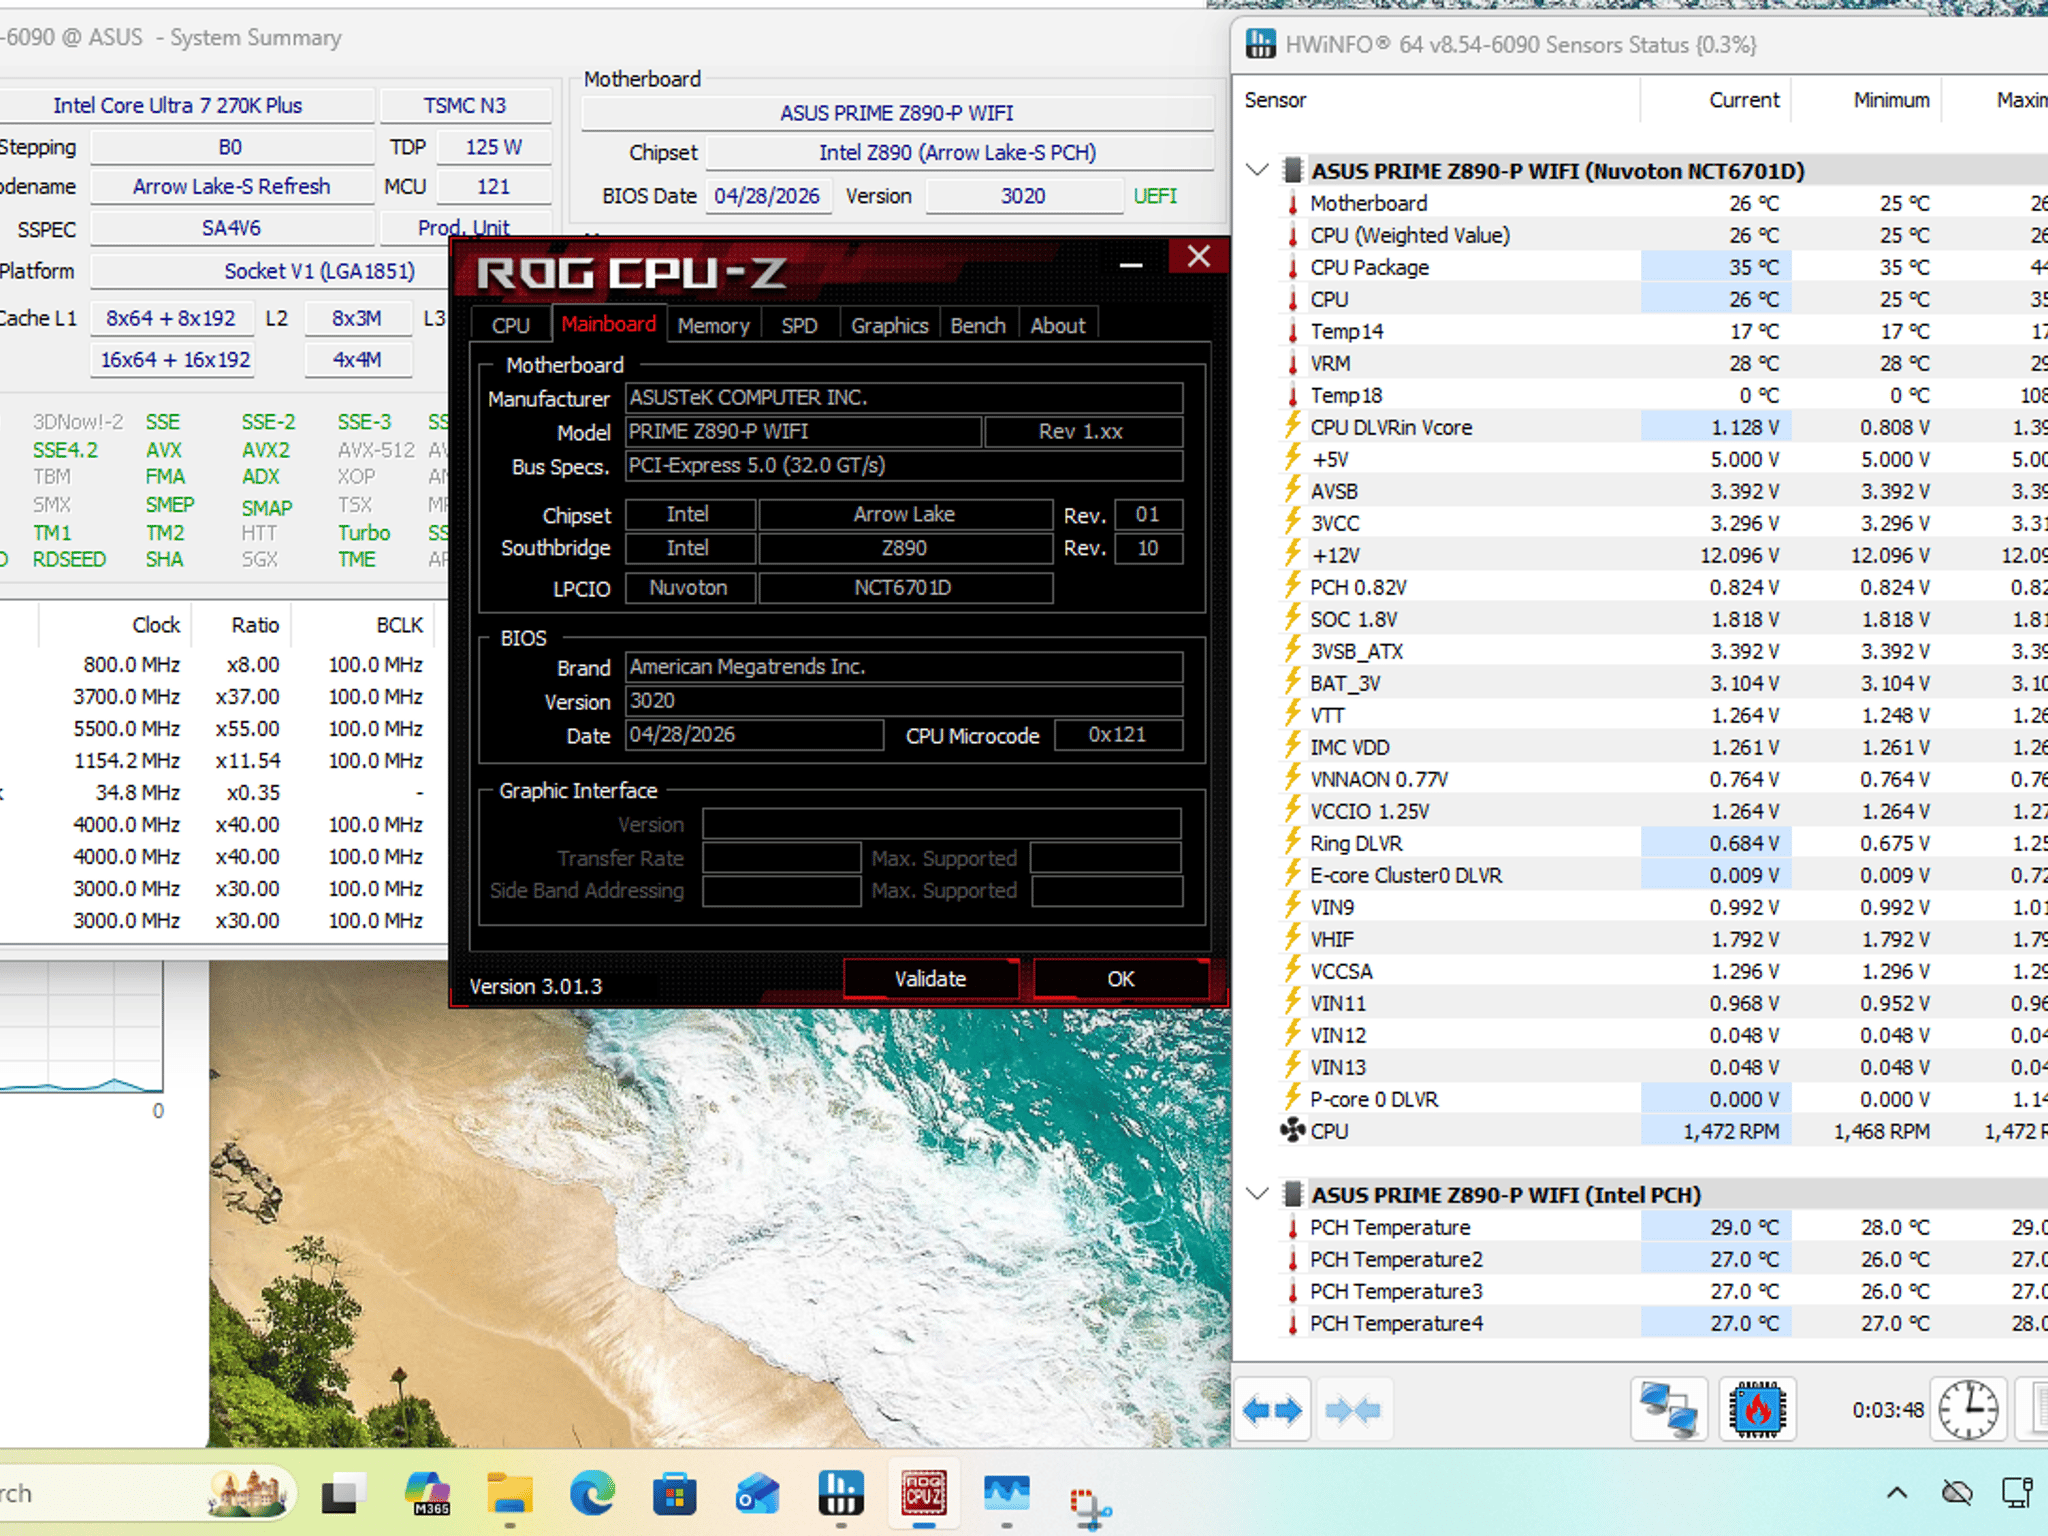Click the Sensor column header in HWiNFO
The height and width of the screenshot is (1536, 2048).
click(1438, 100)
